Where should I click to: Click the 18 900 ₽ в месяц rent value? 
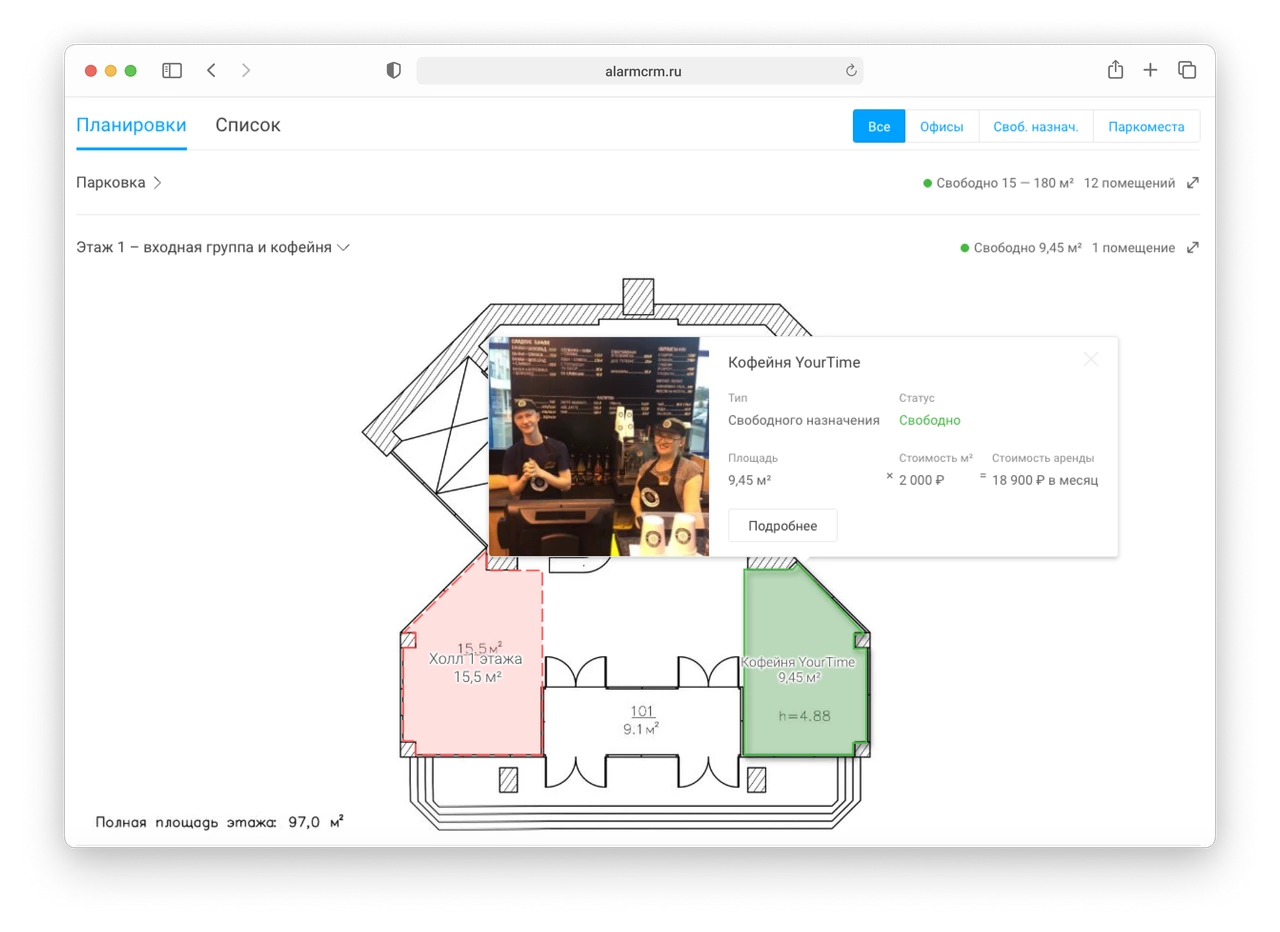click(1045, 480)
